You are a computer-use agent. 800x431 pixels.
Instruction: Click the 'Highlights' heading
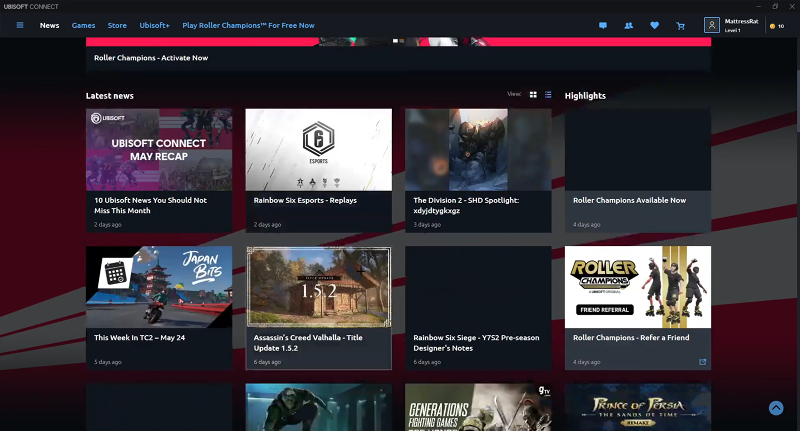[x=585, y=96]
